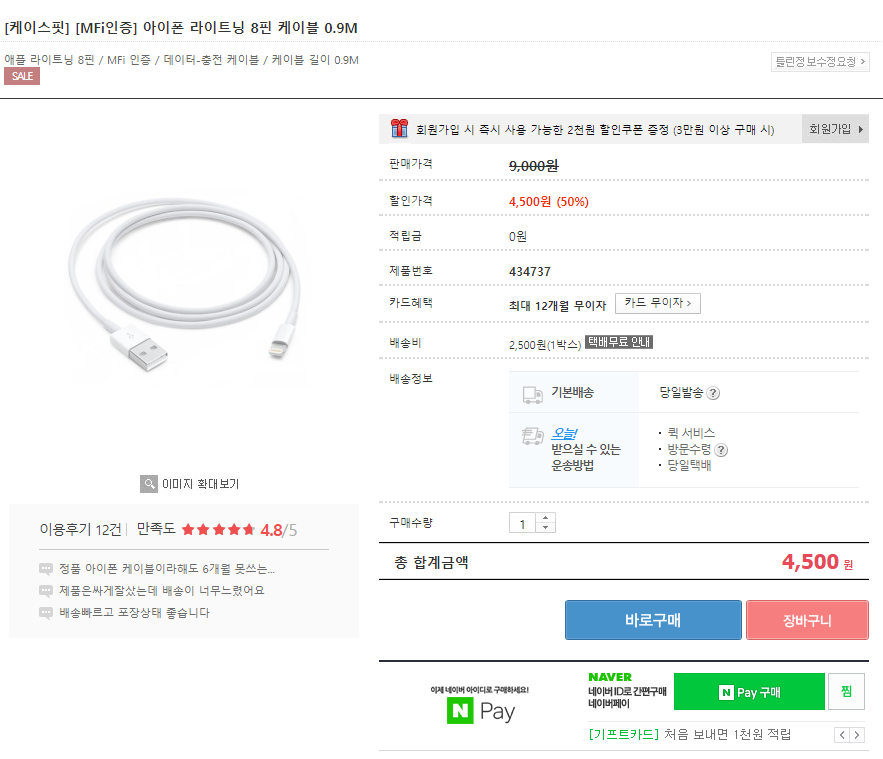The height and width of the screenshot is (759, 883).
Task: Click the express delivery truck icon
Action: [x=532, y=437]
